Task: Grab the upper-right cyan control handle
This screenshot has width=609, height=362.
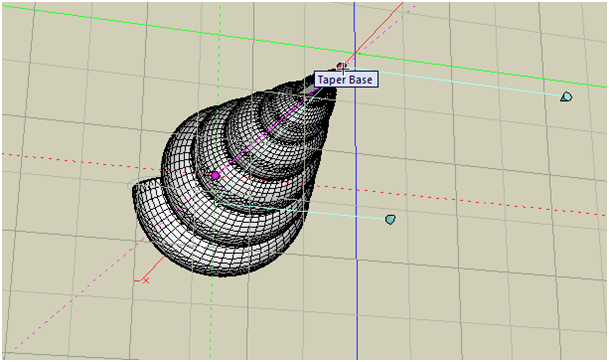Action: pyautogui.click(x=566, y=96)
